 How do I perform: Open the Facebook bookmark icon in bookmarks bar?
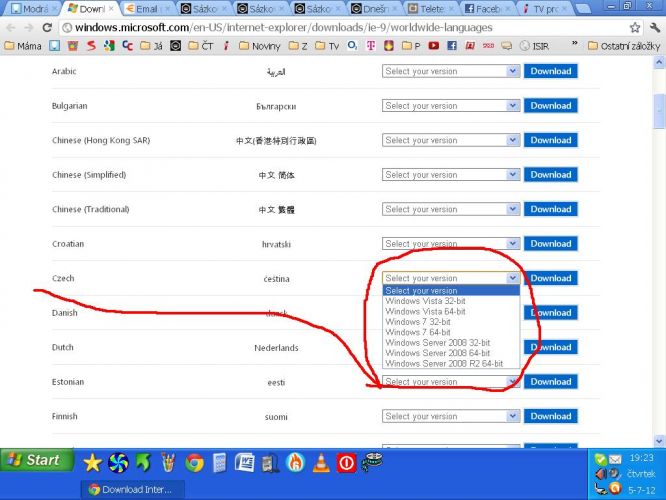(x=452, y=45)
